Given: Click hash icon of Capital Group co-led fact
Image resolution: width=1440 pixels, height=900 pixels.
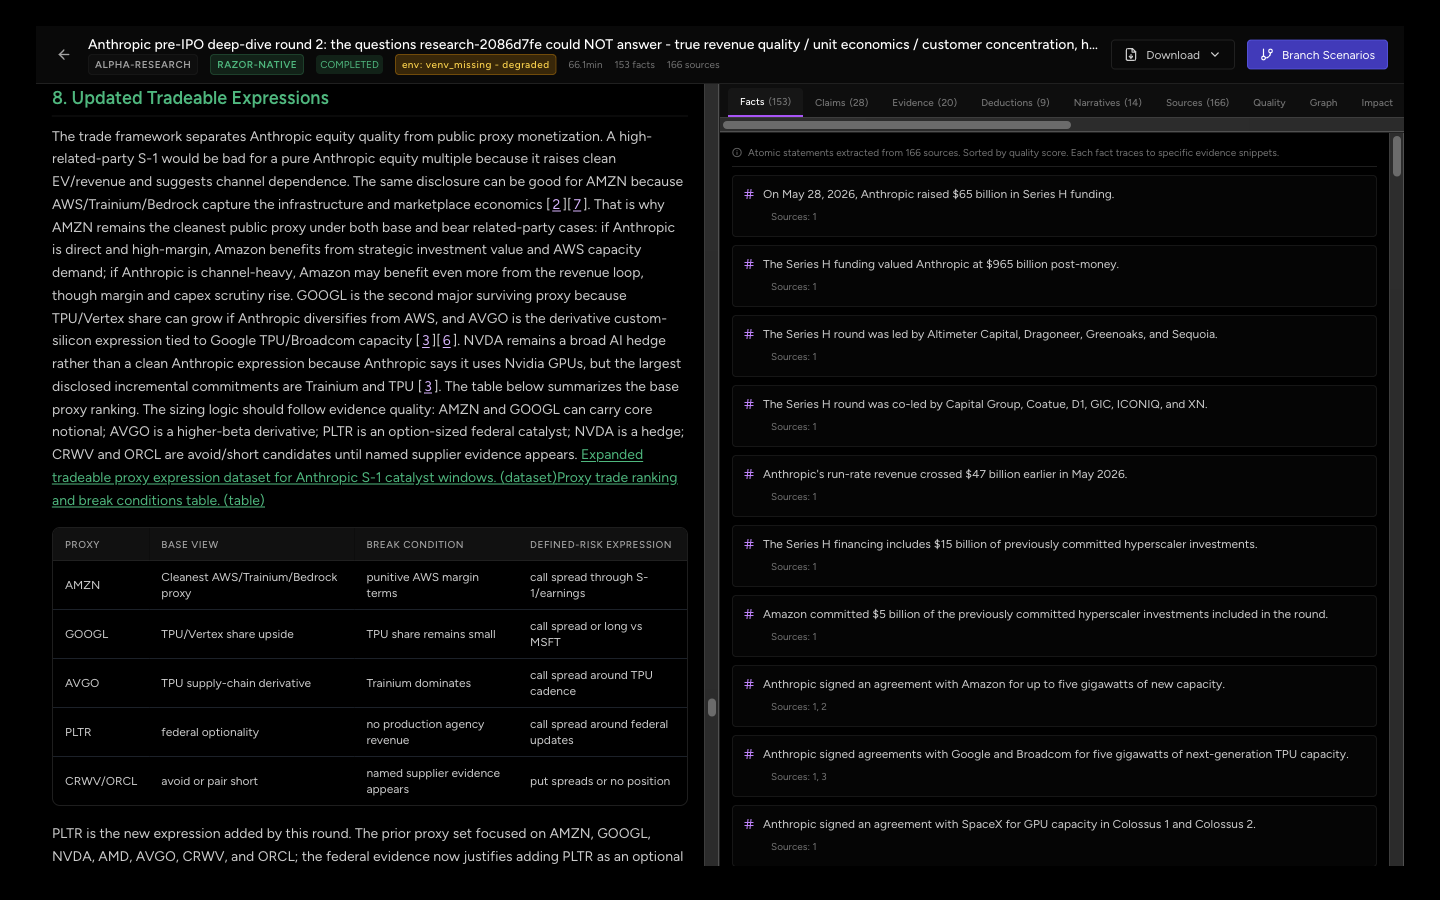Looking at the screenshot, I should (749, 404).
